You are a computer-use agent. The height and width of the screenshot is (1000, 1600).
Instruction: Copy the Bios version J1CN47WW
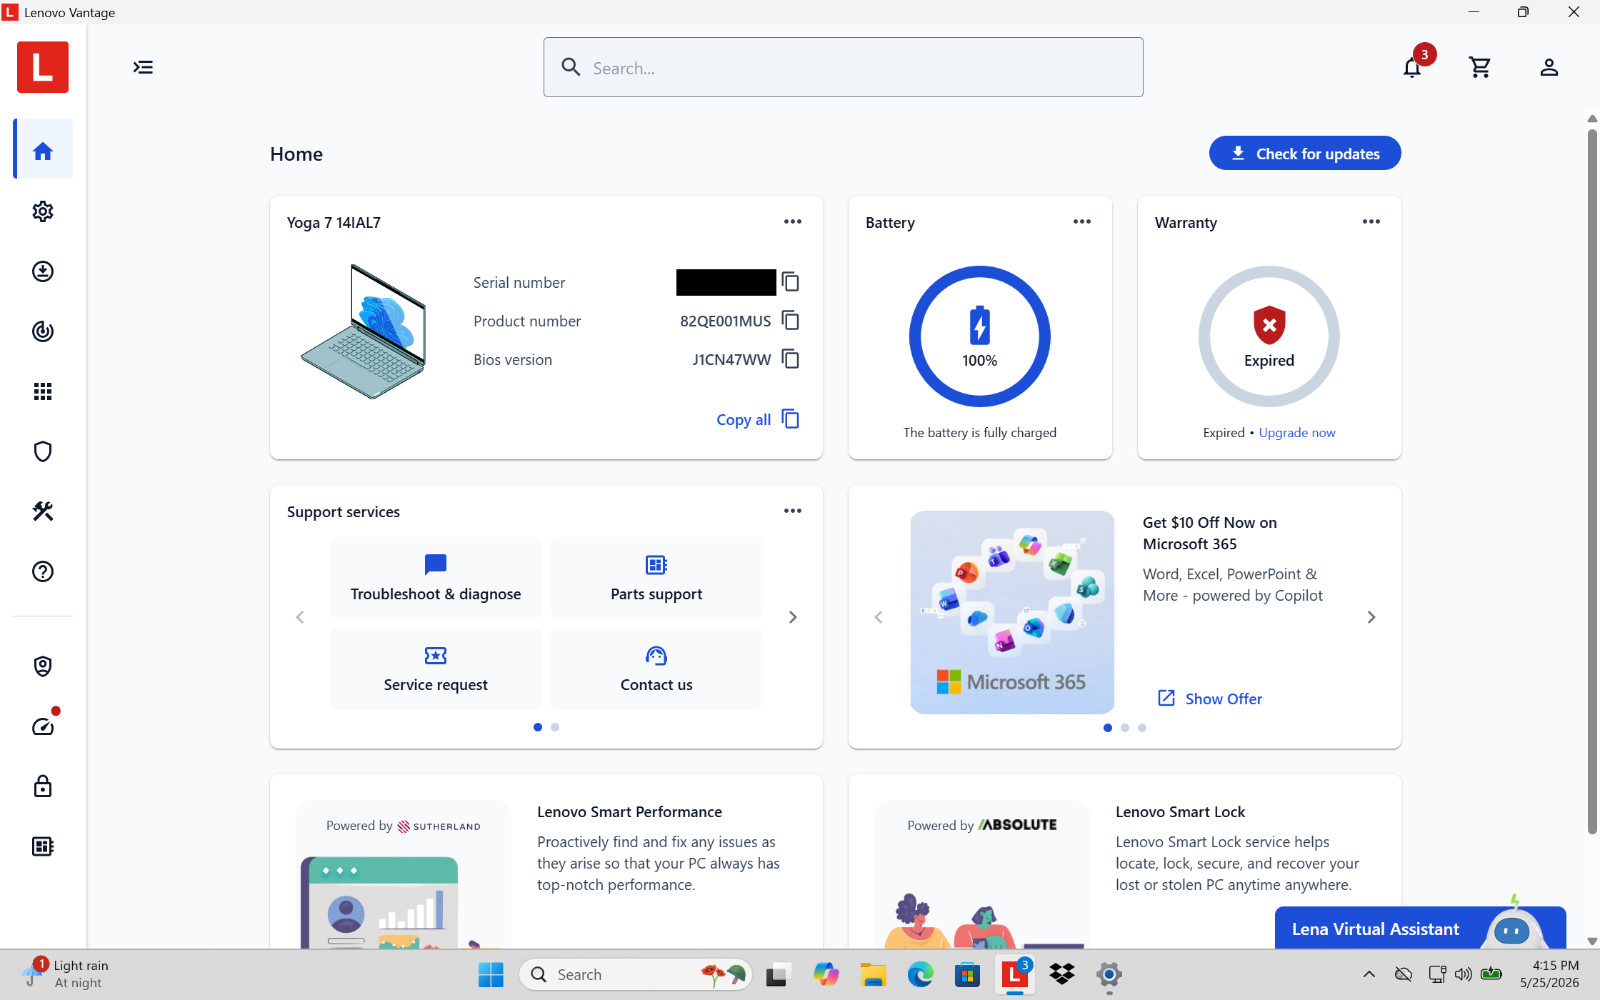click(790, 359)
